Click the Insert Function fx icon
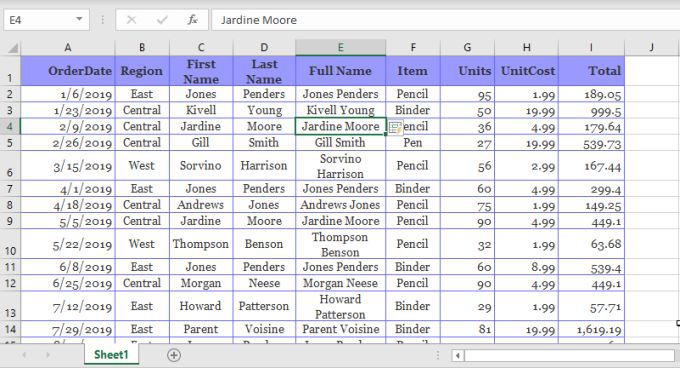 click(x=193, y=20)
